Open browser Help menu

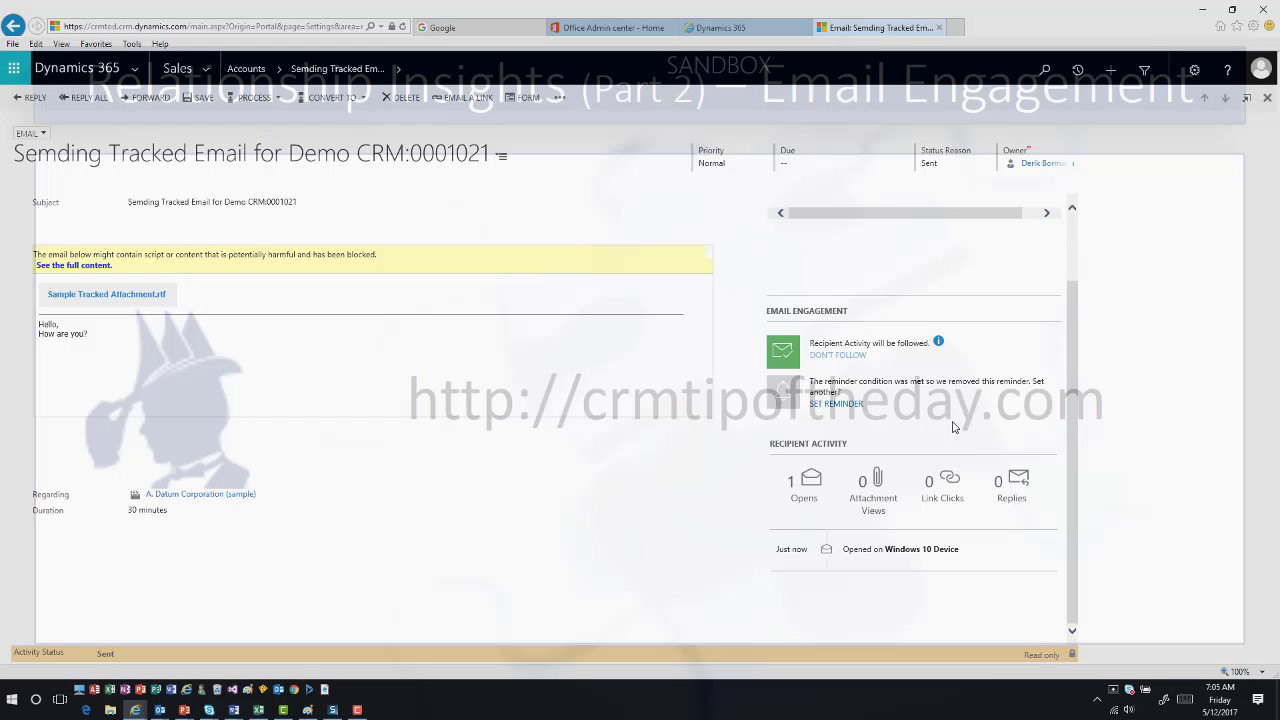[160, 44]
